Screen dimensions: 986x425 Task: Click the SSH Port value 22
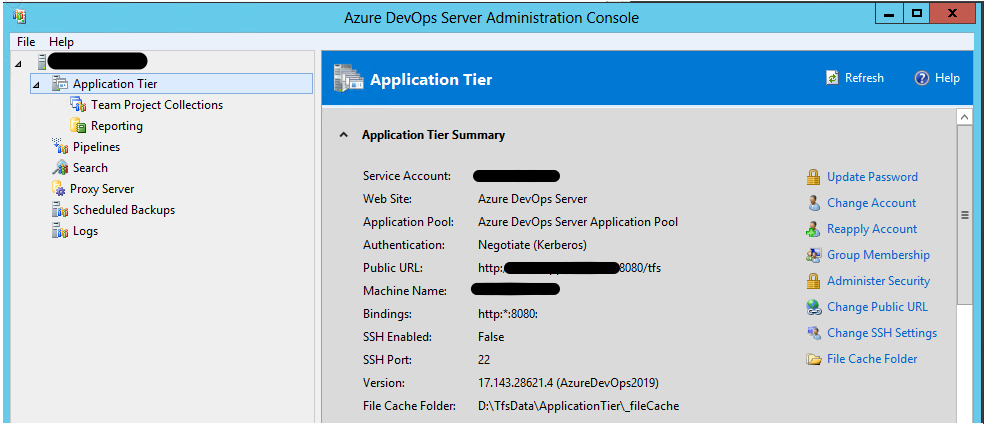coord(484,360)
